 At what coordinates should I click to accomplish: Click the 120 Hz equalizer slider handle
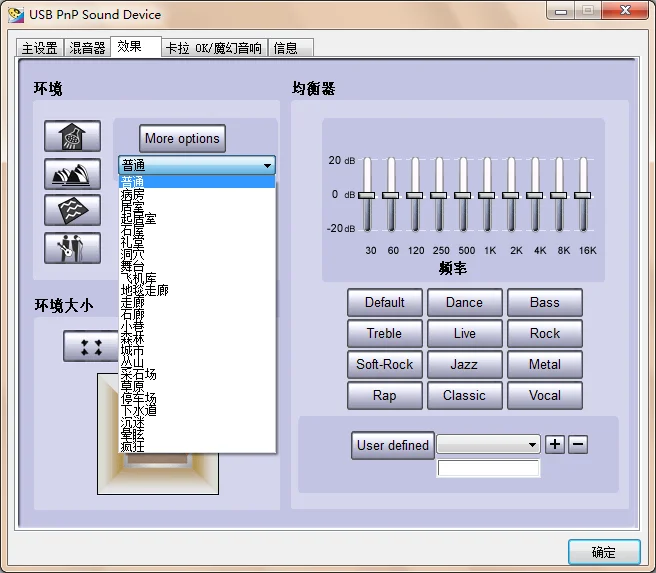click(415, 195)
